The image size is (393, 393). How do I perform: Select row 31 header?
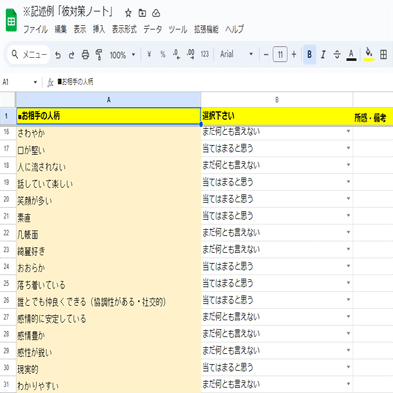point(6,385)
